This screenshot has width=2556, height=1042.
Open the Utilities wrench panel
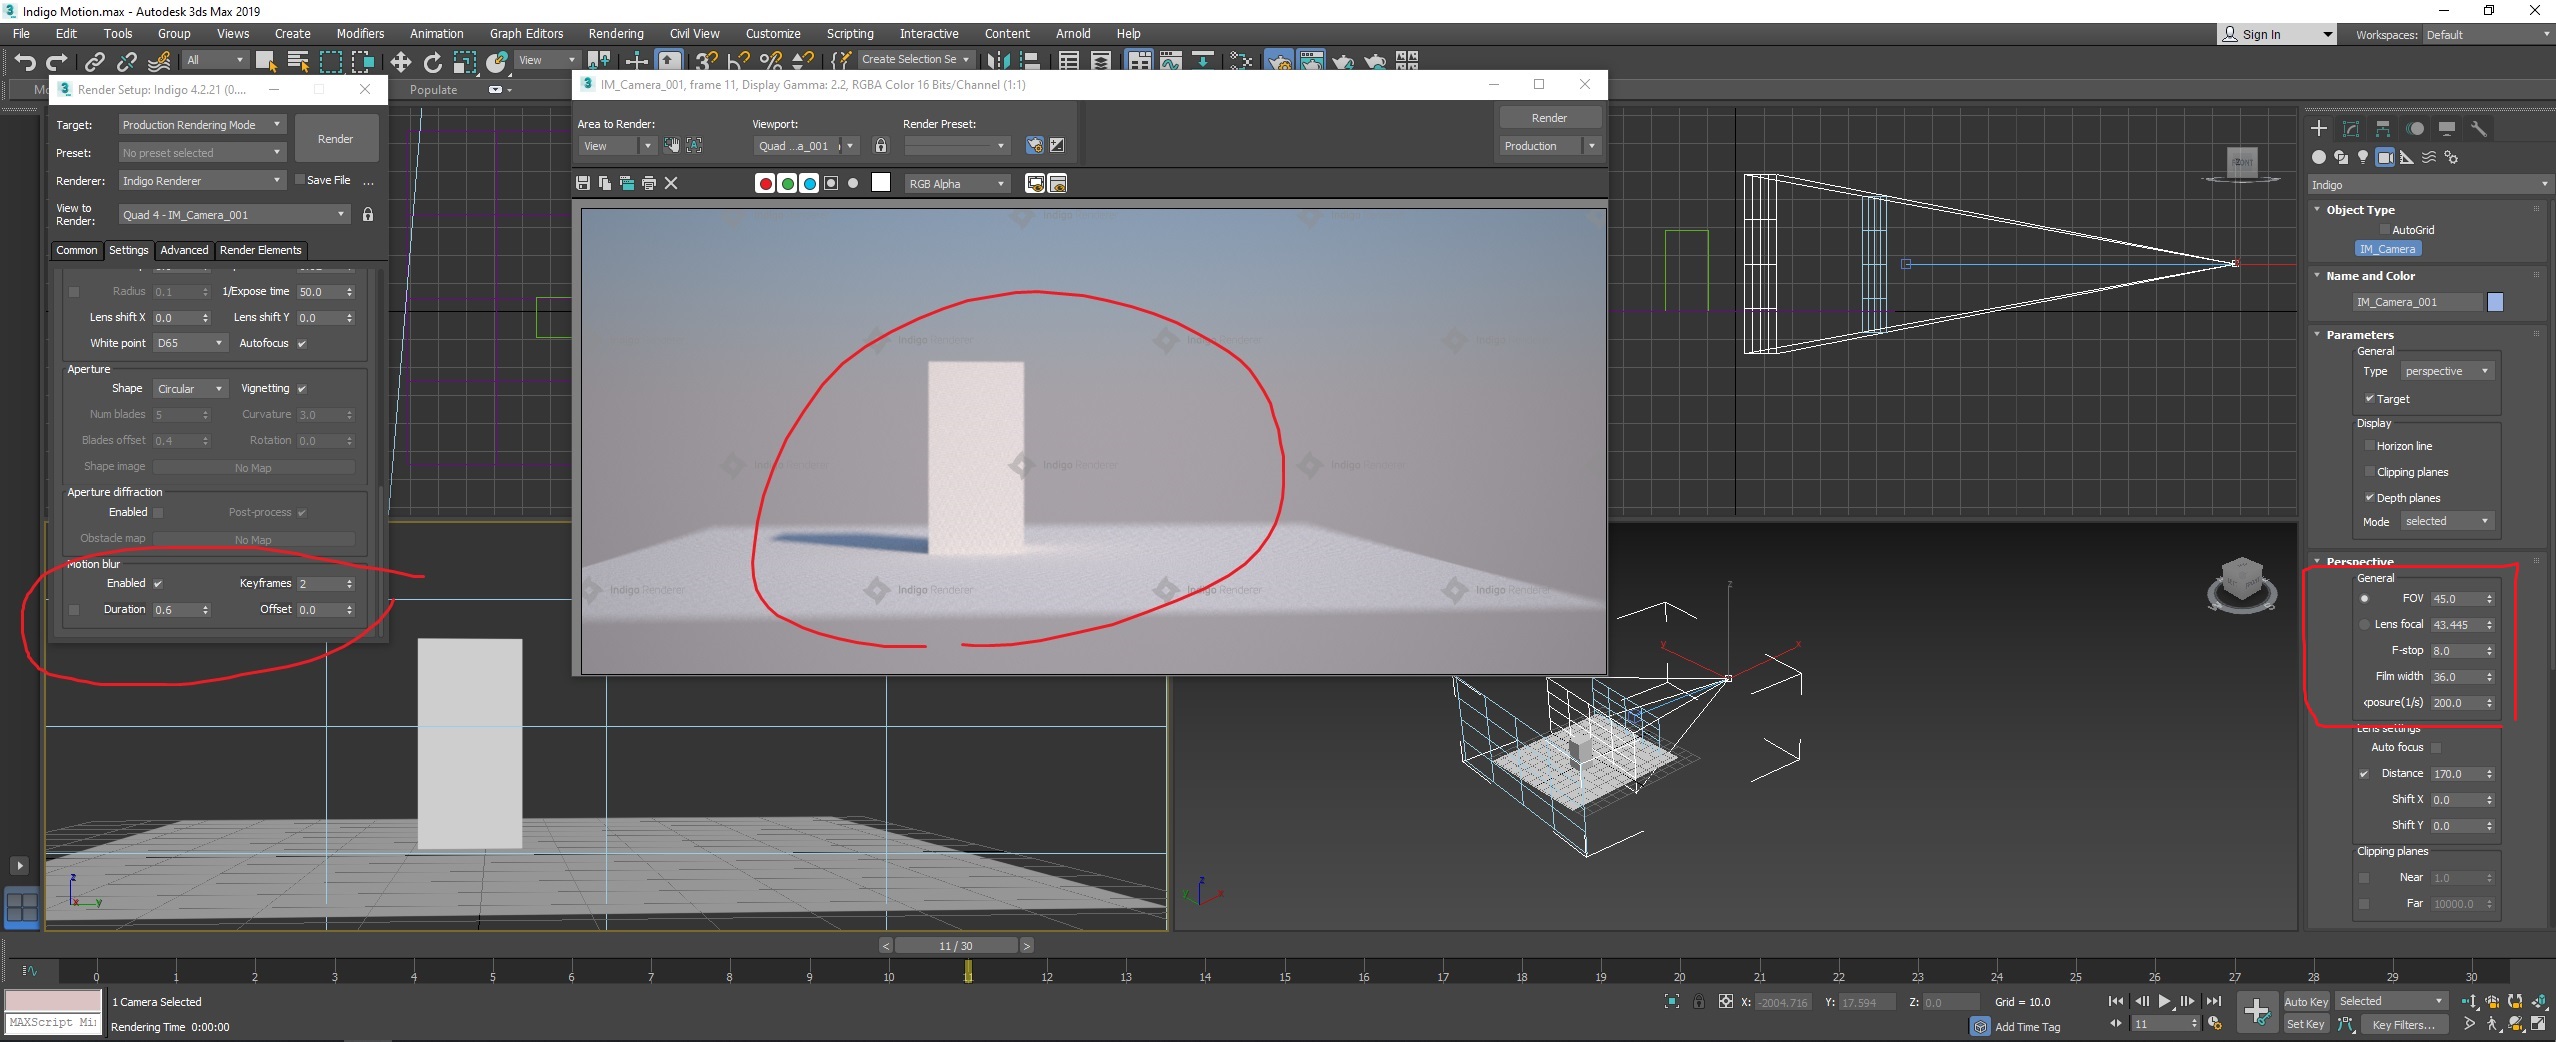coord(2479,129)
